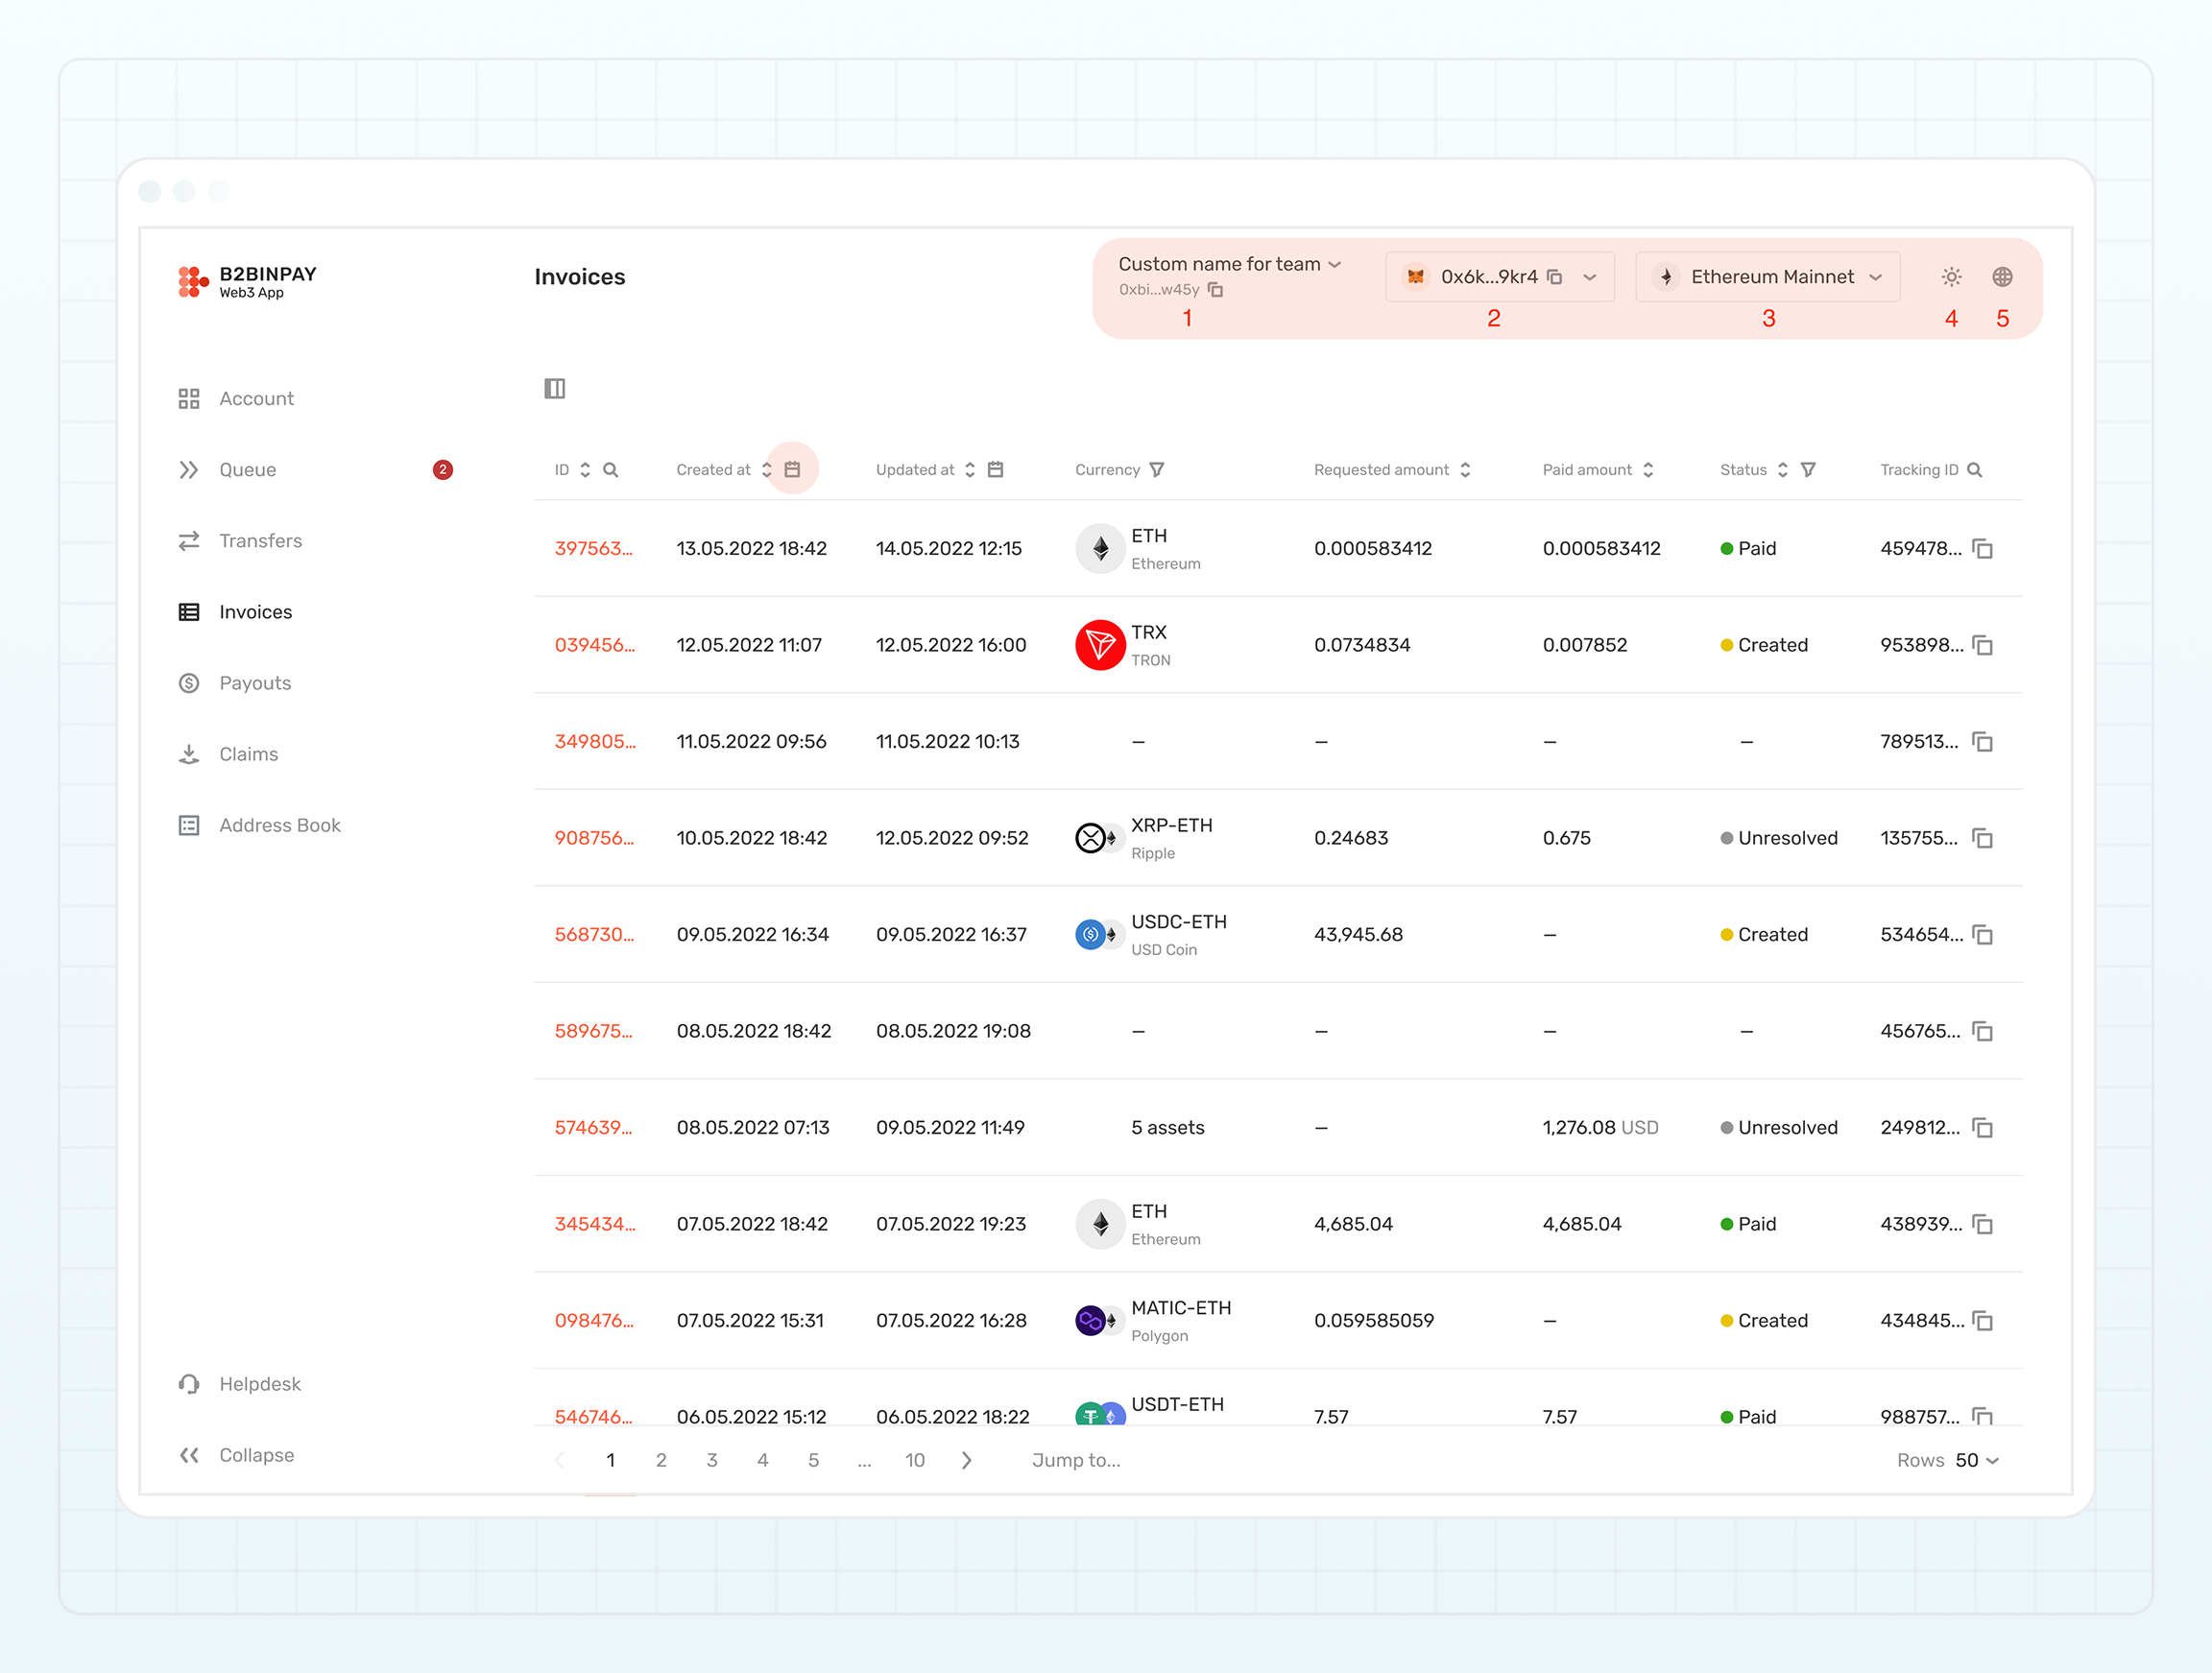Screen dimensions: 2212x1673
Task: Open invoice 039456 link
Action: tap(594, 645)
